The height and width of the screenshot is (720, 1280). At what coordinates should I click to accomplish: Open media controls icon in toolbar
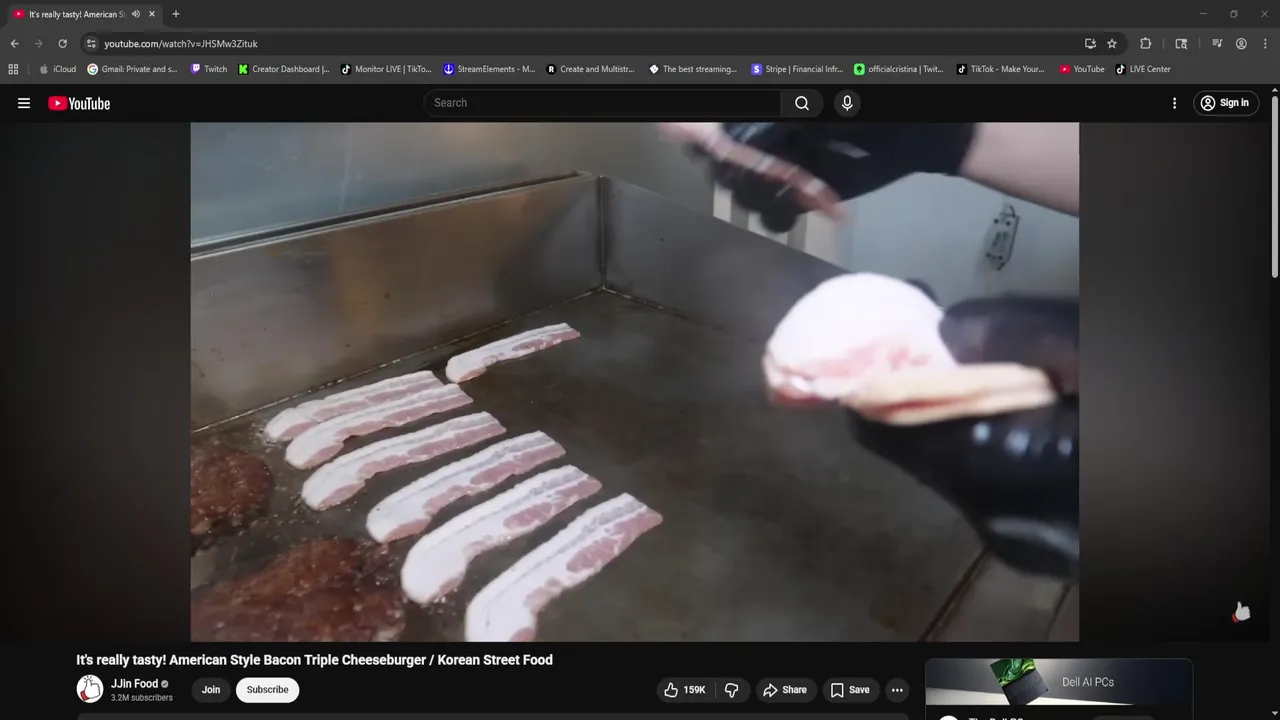tap(1217, 44)
